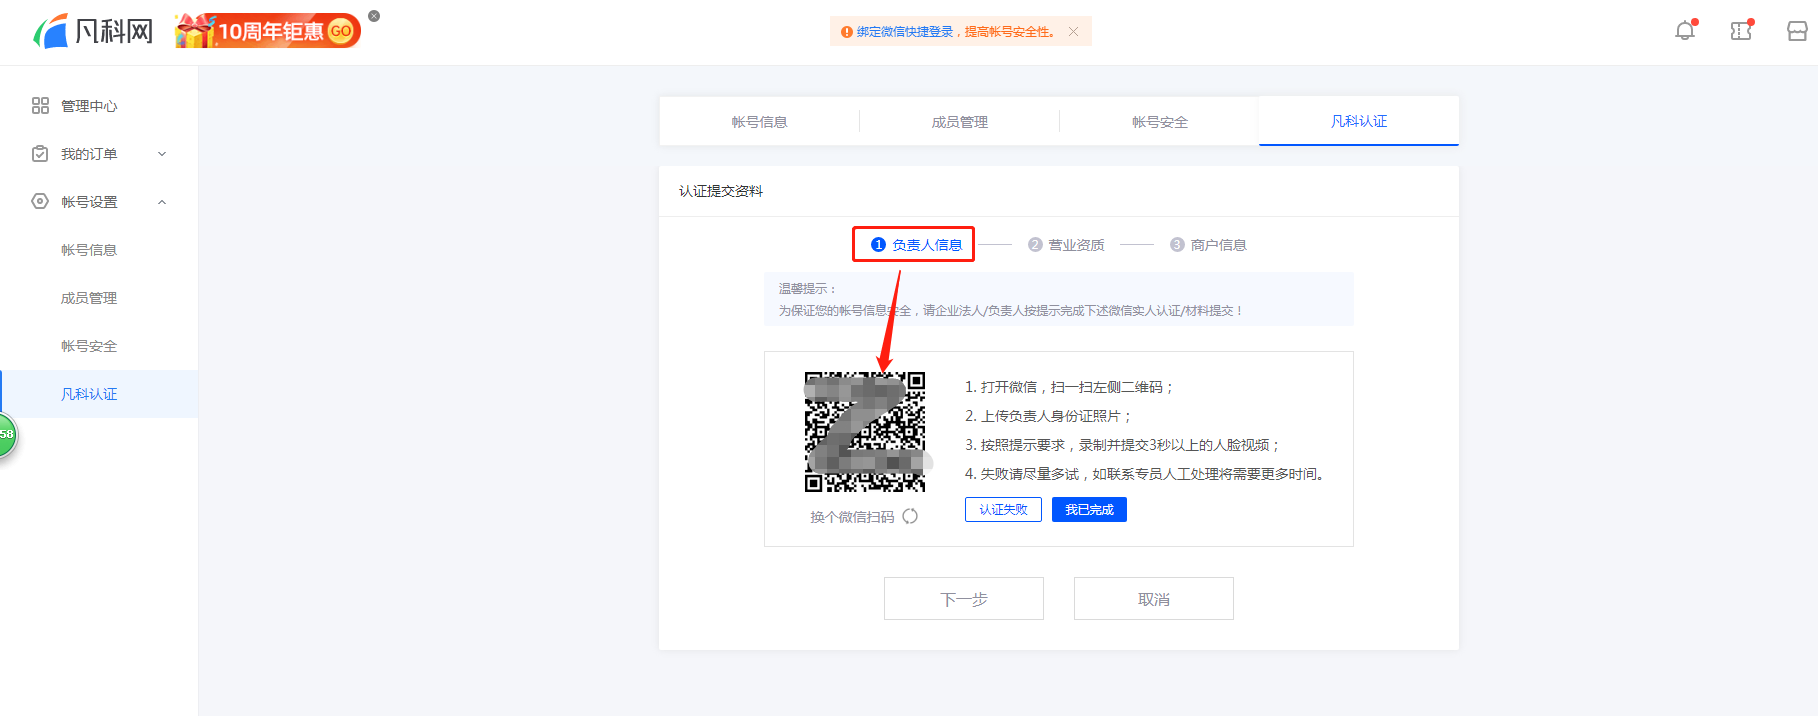Click the refresh icon beside 换个微信扫码
This screenshot has height=716, width=1818.
910,516
